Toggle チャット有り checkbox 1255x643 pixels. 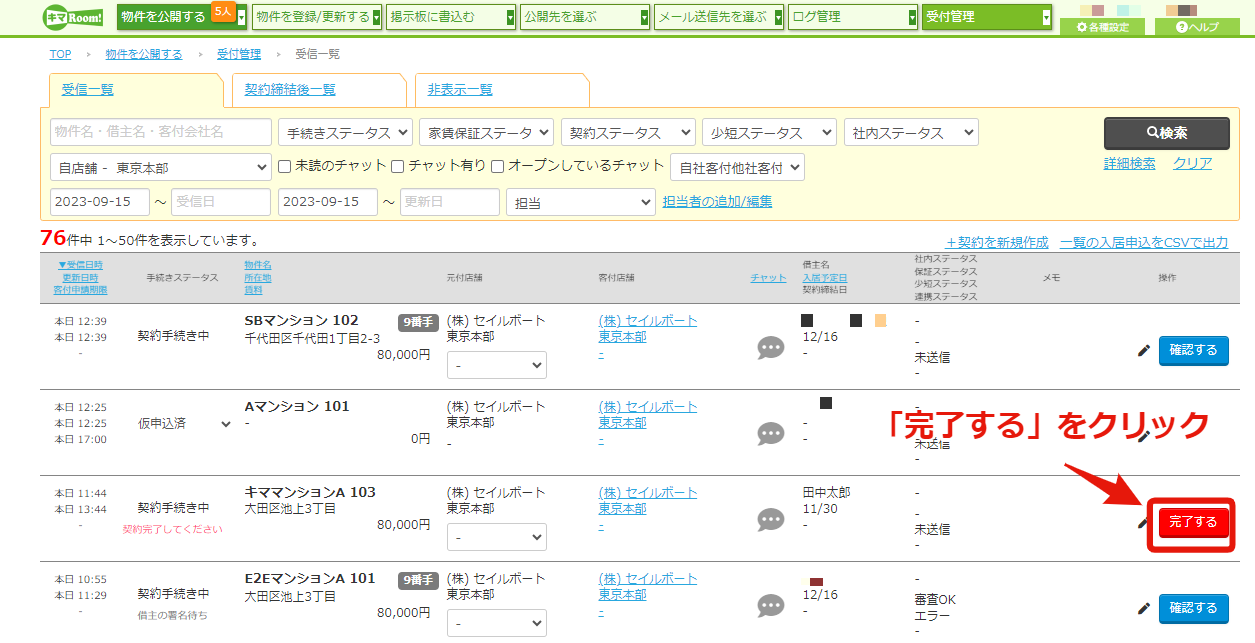pos(398,166)
